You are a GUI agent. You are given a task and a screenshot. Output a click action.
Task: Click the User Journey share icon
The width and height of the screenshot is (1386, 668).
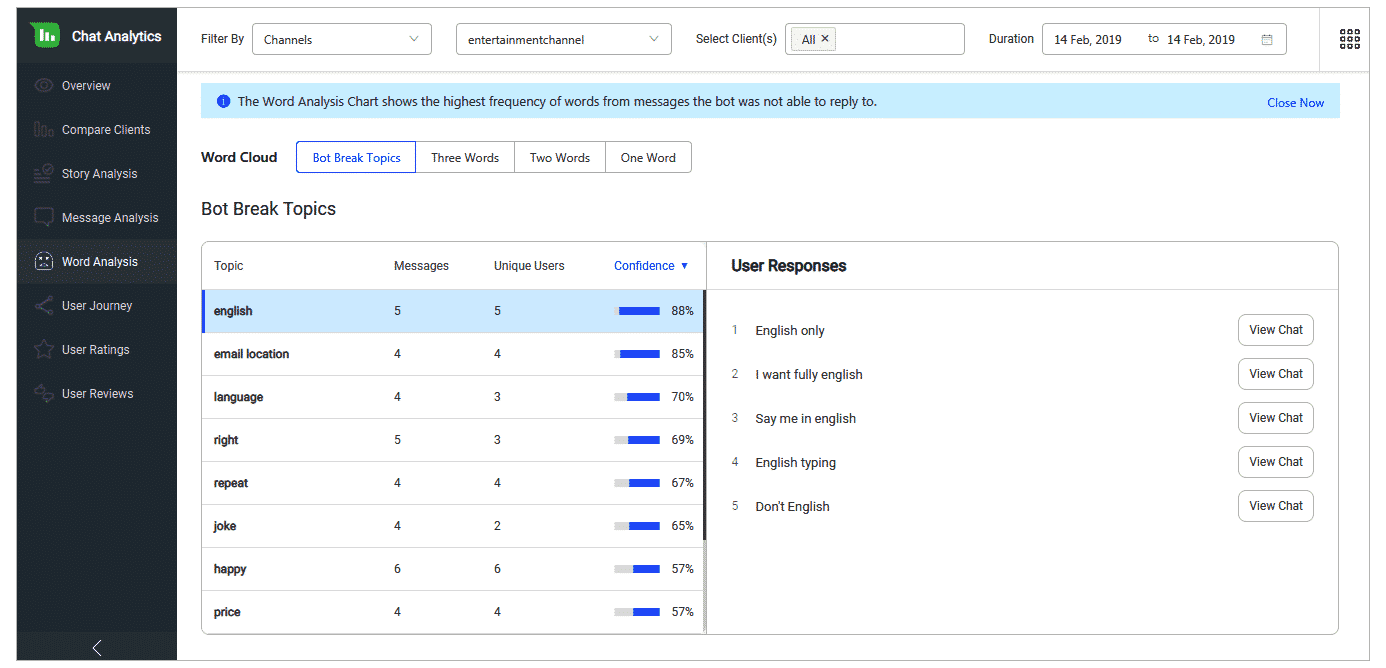(43, 306)
